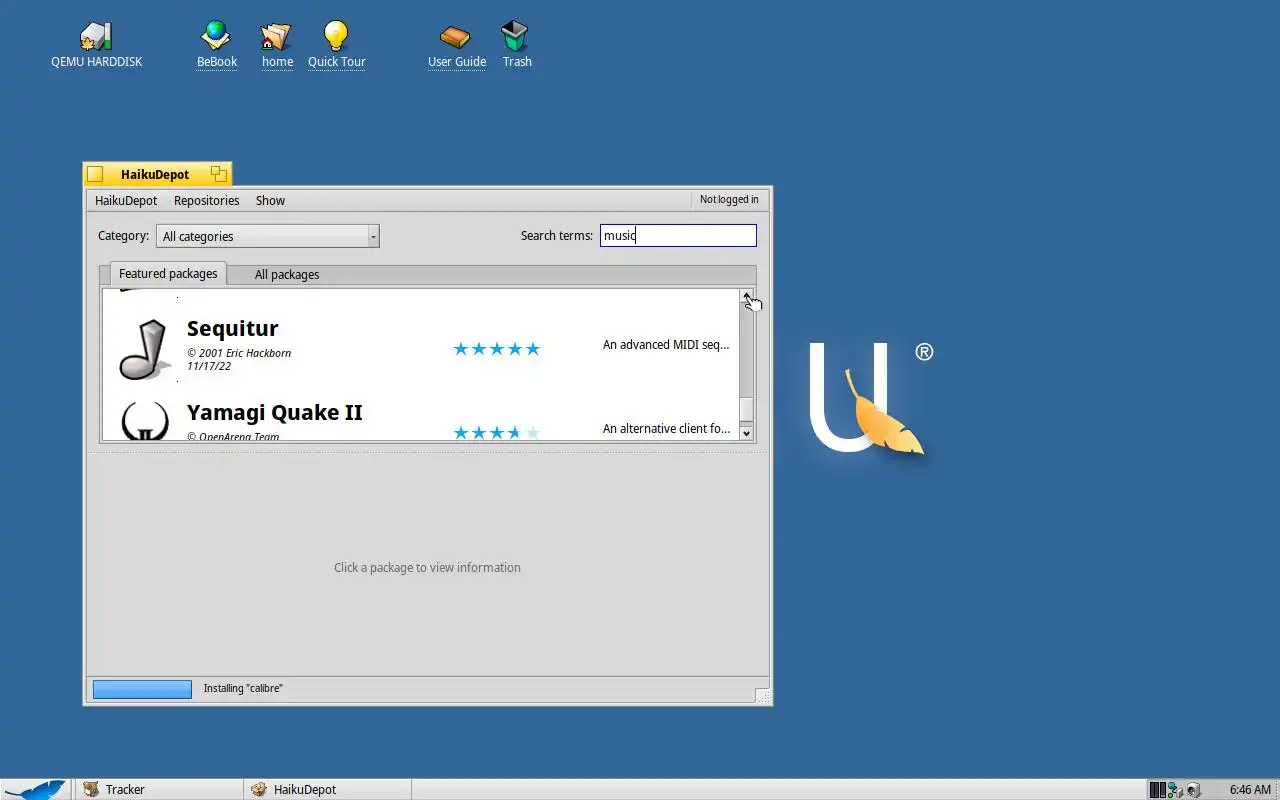
Task: Open the Show menu
Action: (270, 200)
